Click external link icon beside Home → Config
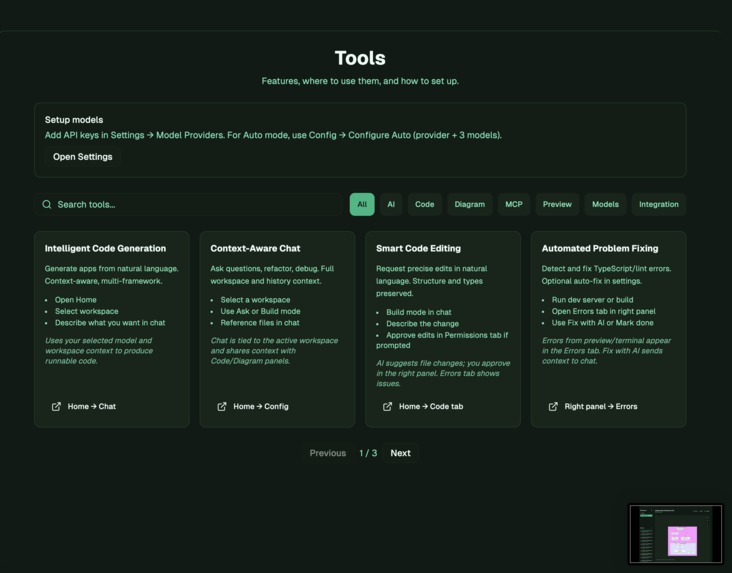732x573 pixels. point(222,406)
